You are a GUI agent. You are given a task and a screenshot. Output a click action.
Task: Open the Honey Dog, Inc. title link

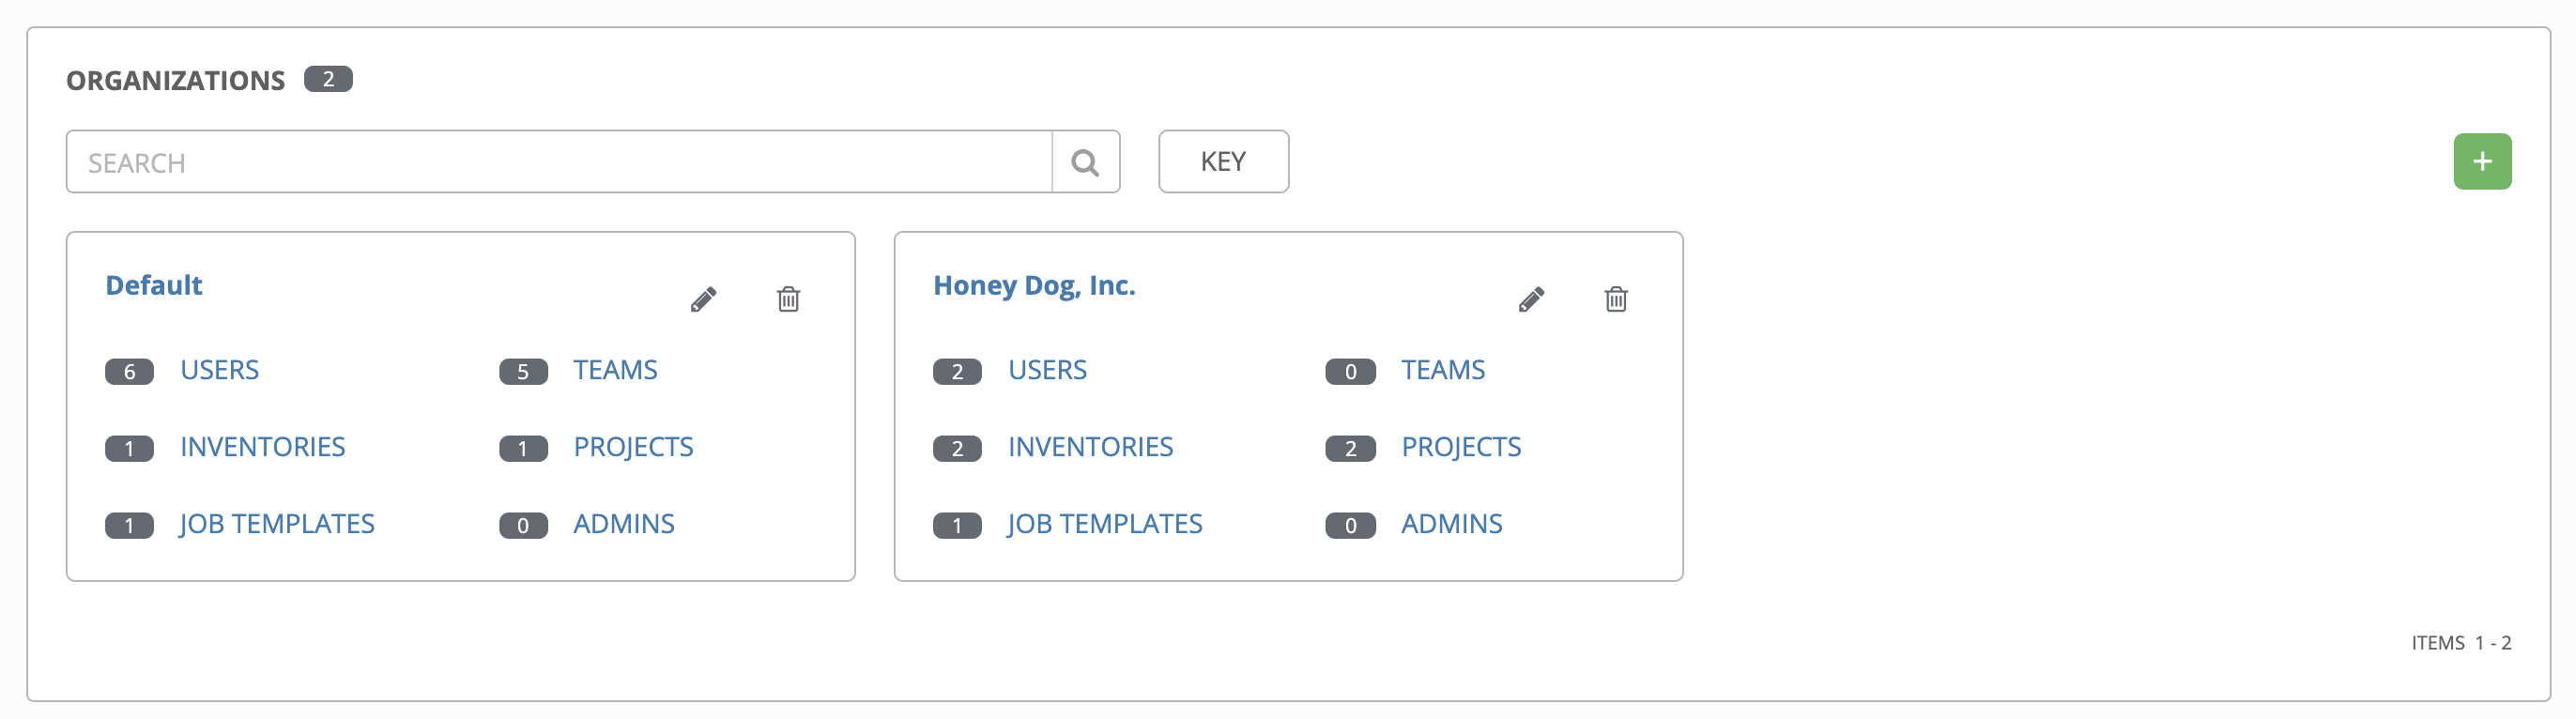pos(1033,286)
